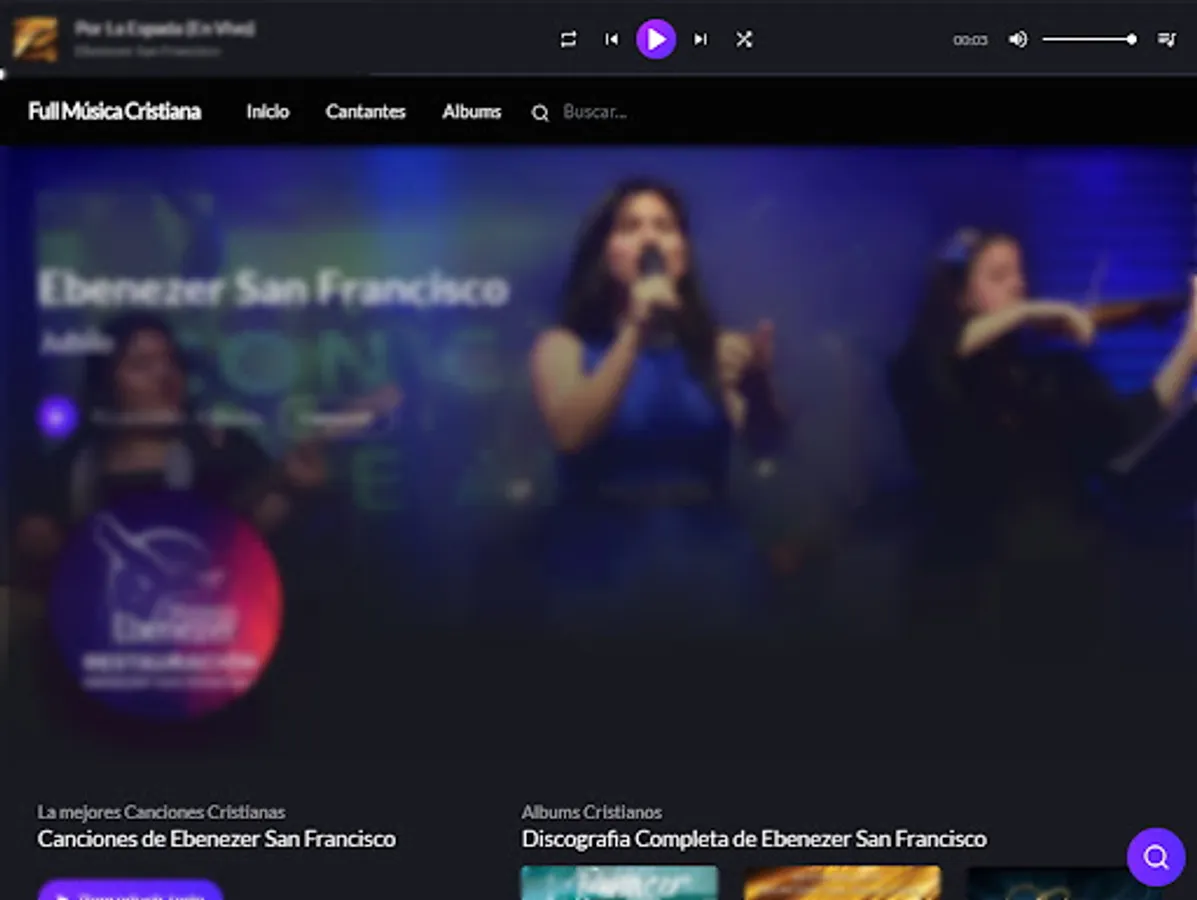Click the song progress bar at top
The image size is (1197, 900).
click(x=598, y=74)
